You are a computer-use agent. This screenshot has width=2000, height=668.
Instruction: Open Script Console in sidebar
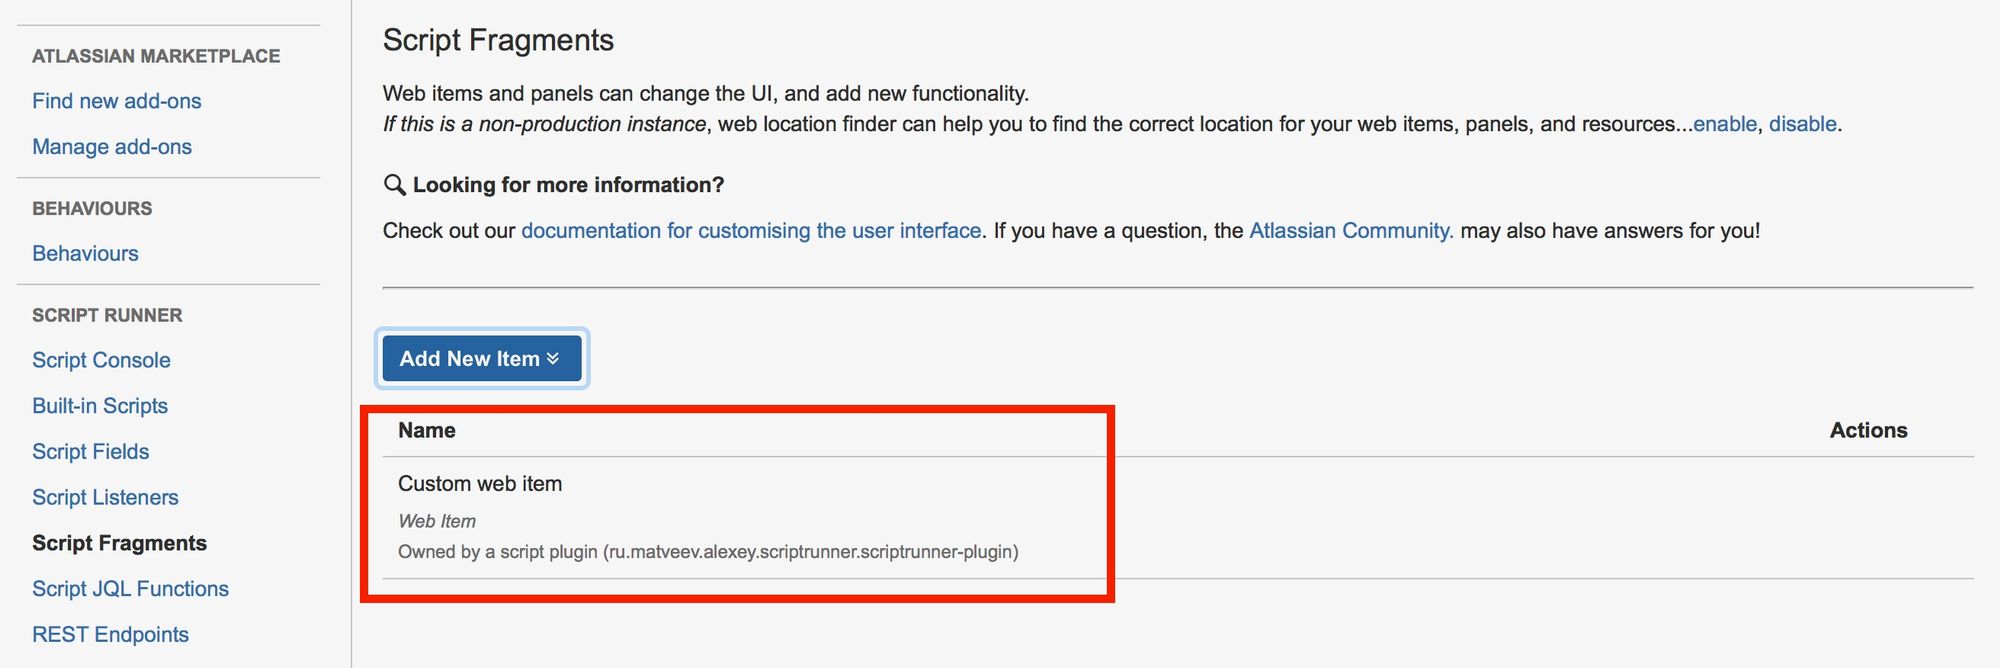point(101,360)
